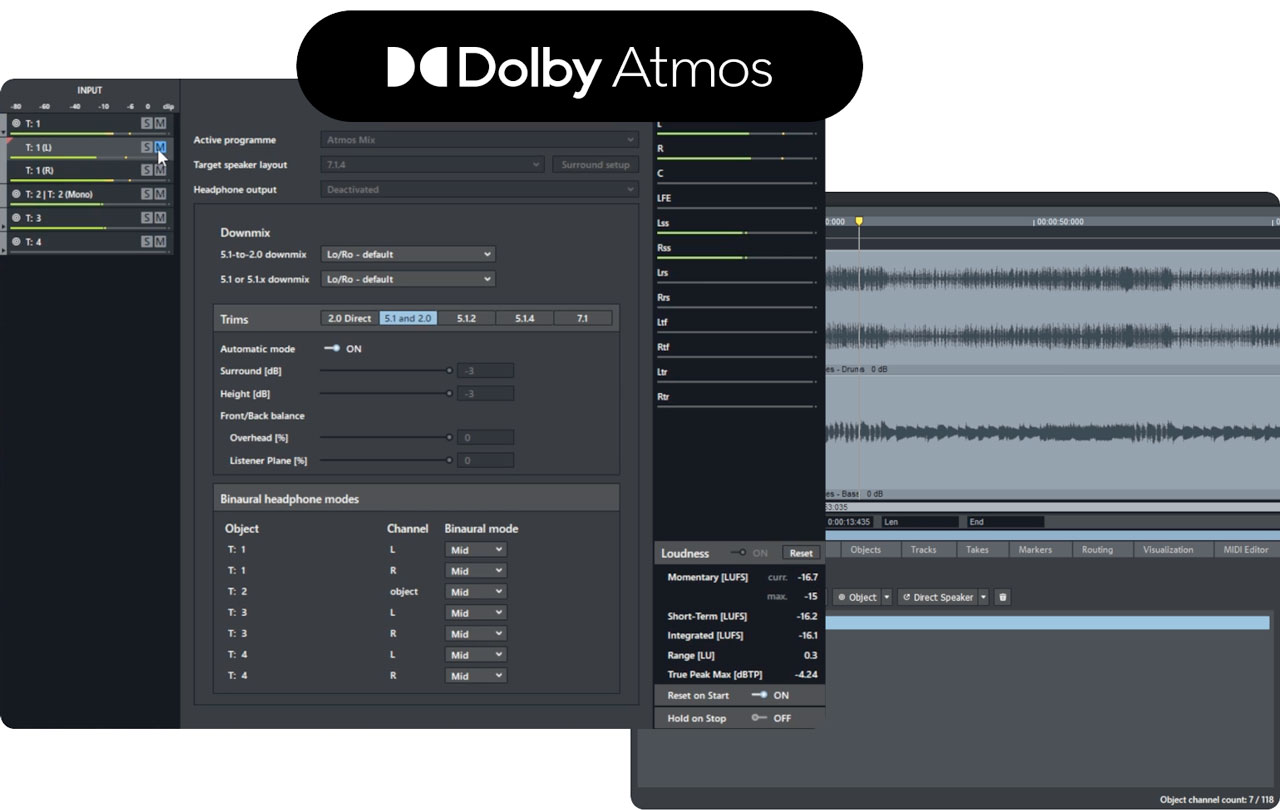The width and height of the screenshot is (1280, 810).
Task: Open the 5.1-to-2.0 downmix dropdown
Action: 408,254
